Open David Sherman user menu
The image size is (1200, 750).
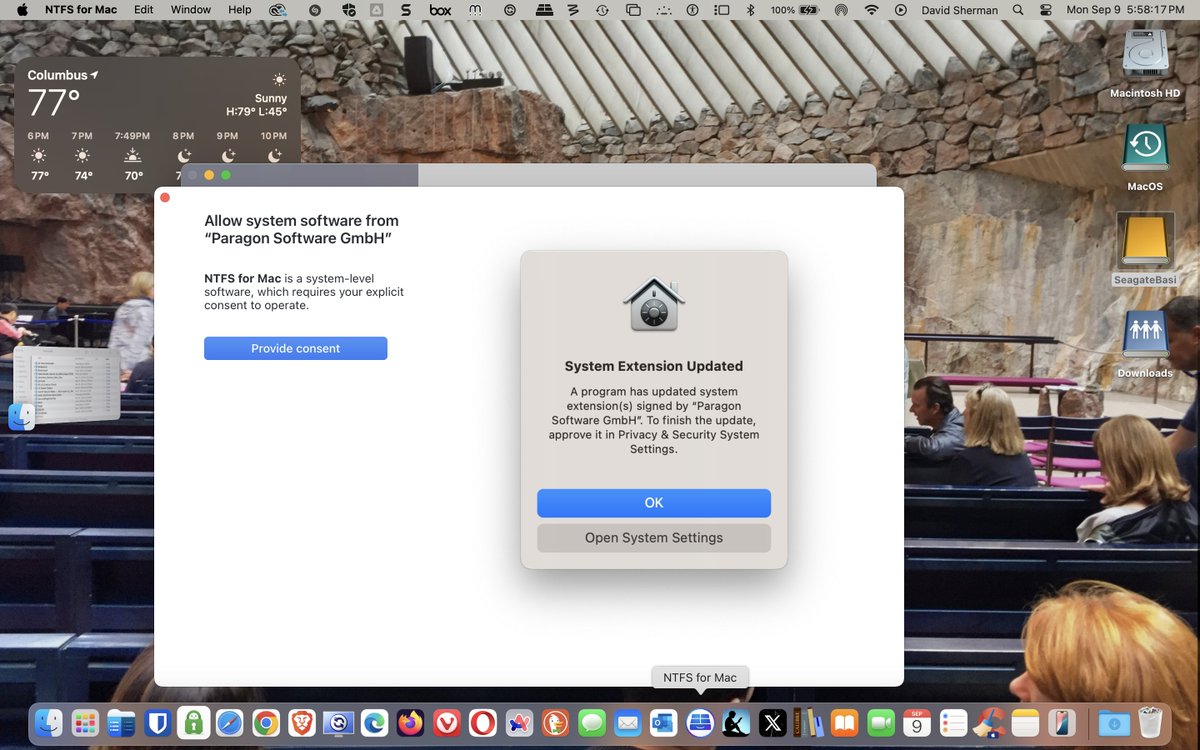(x=959, y=10)
